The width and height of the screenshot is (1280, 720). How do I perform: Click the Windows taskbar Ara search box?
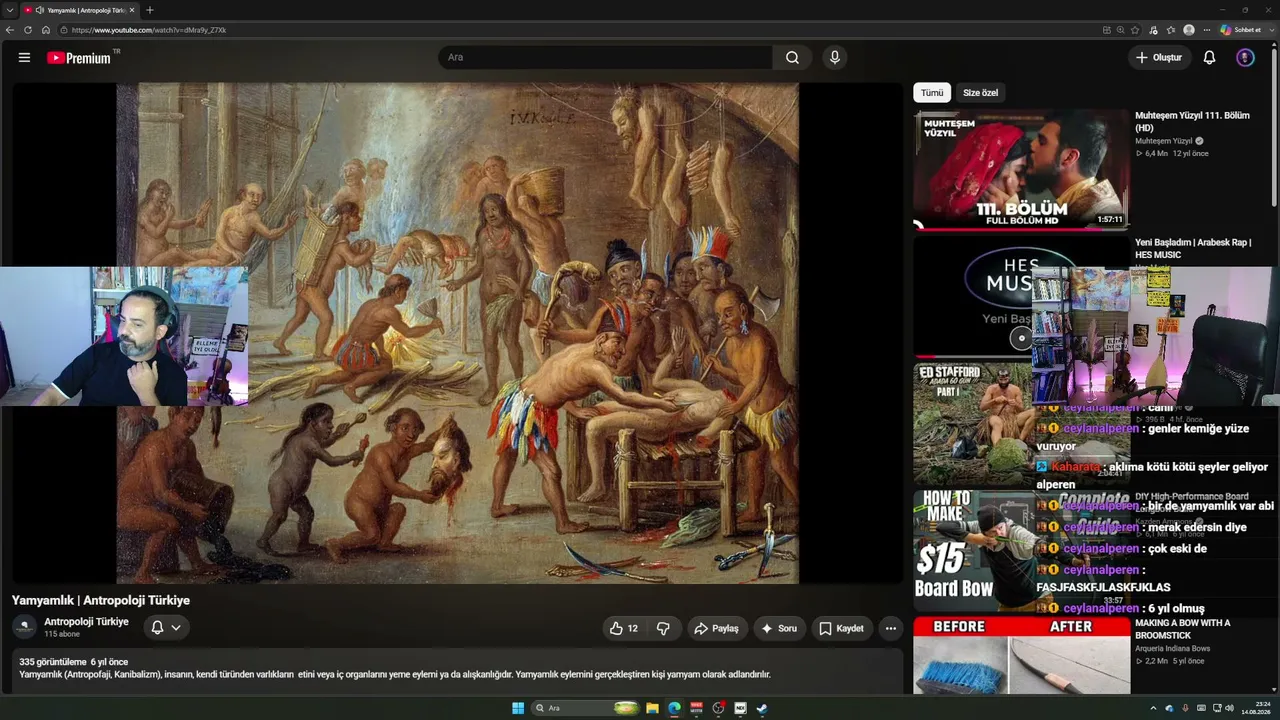pos(587,708)
